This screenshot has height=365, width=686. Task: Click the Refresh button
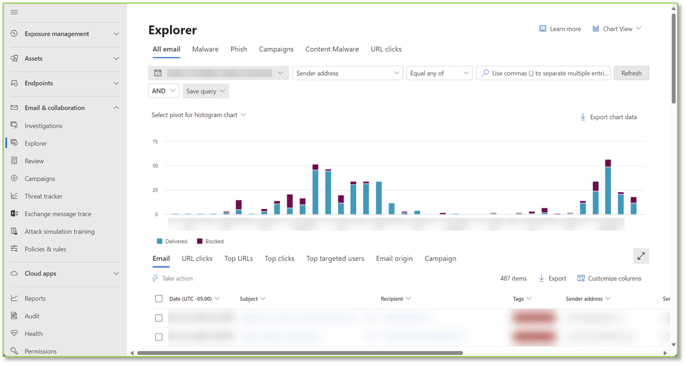[x=631, y=73]
